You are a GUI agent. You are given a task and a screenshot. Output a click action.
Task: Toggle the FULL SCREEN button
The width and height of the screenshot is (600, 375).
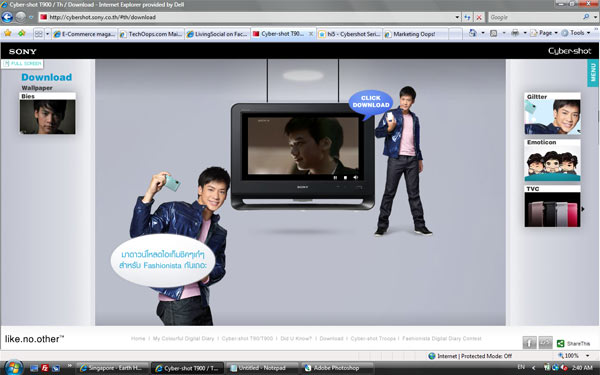[23, 64]
